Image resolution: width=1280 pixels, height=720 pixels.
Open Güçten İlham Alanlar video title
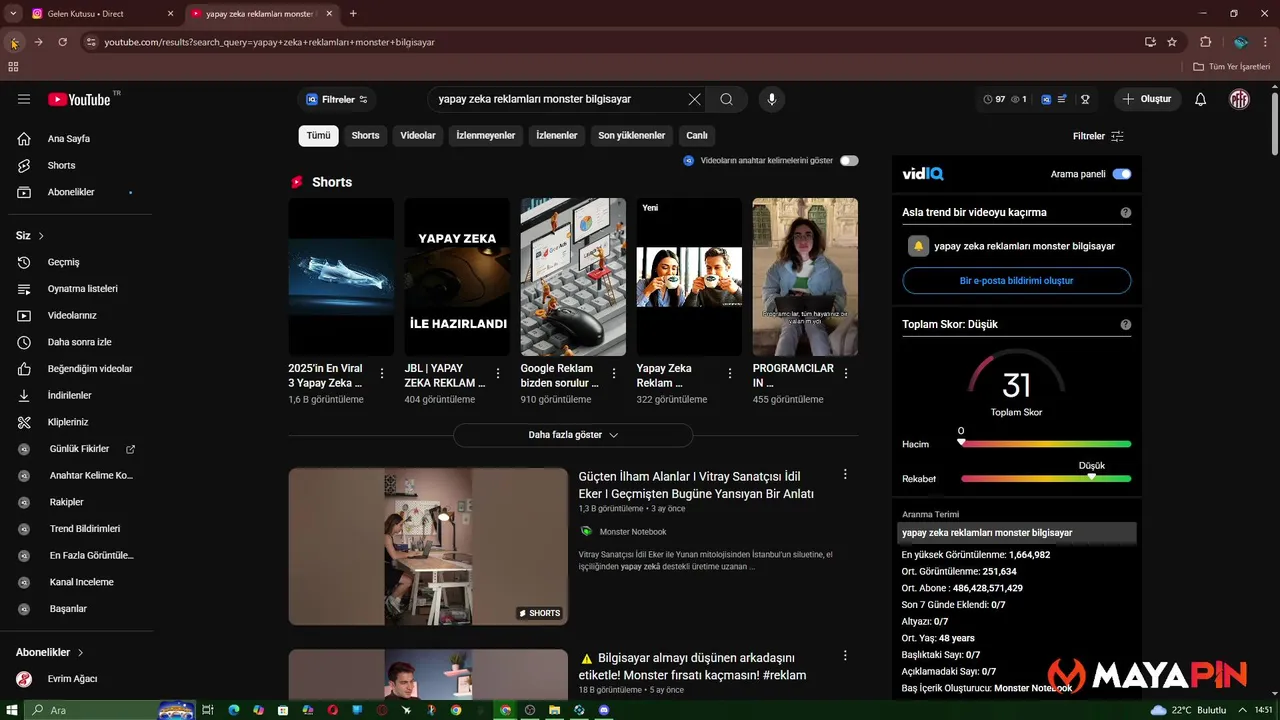click(696, 485)
